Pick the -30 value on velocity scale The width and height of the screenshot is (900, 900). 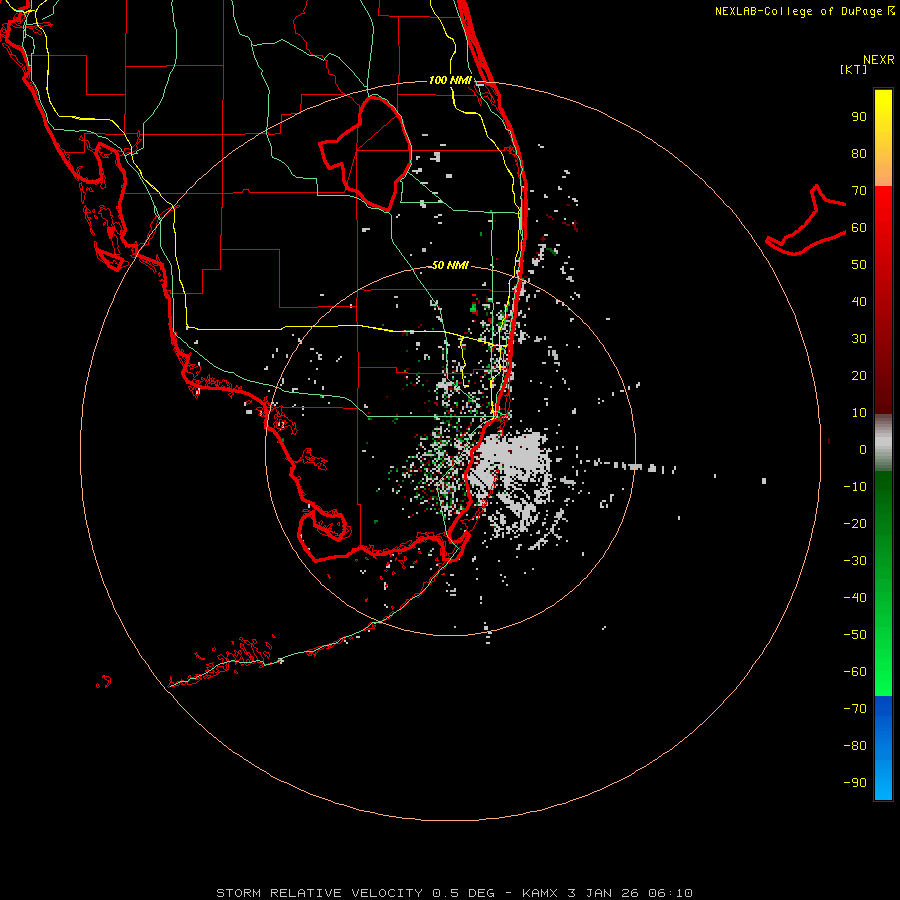(855, 561)
